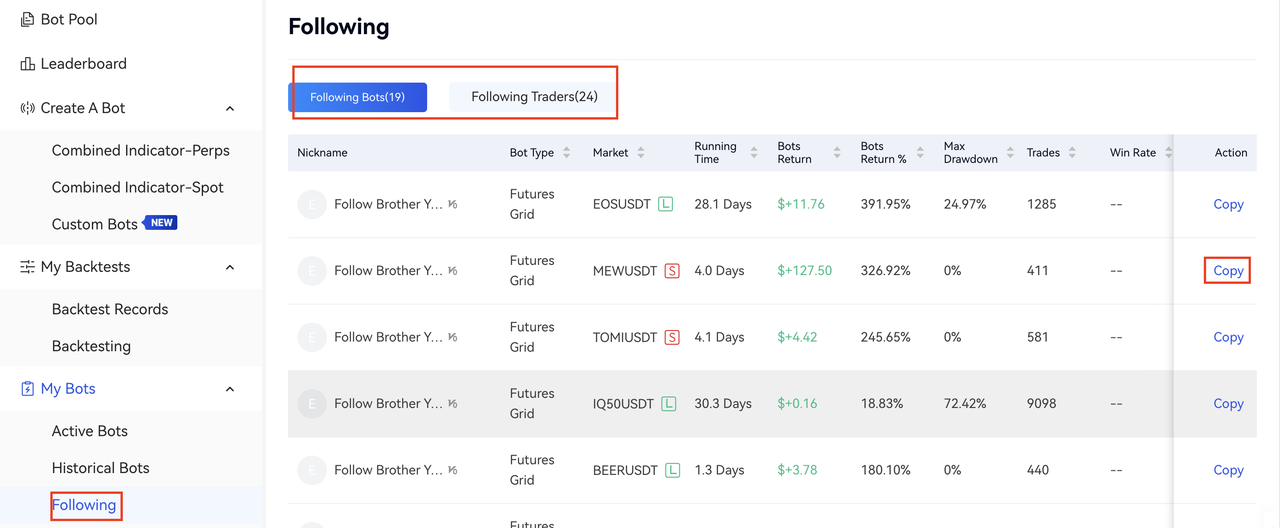The height and width of the screenshot is (528, 1280).
Task: Select the Following Bots tab
Action: point(357,97)
